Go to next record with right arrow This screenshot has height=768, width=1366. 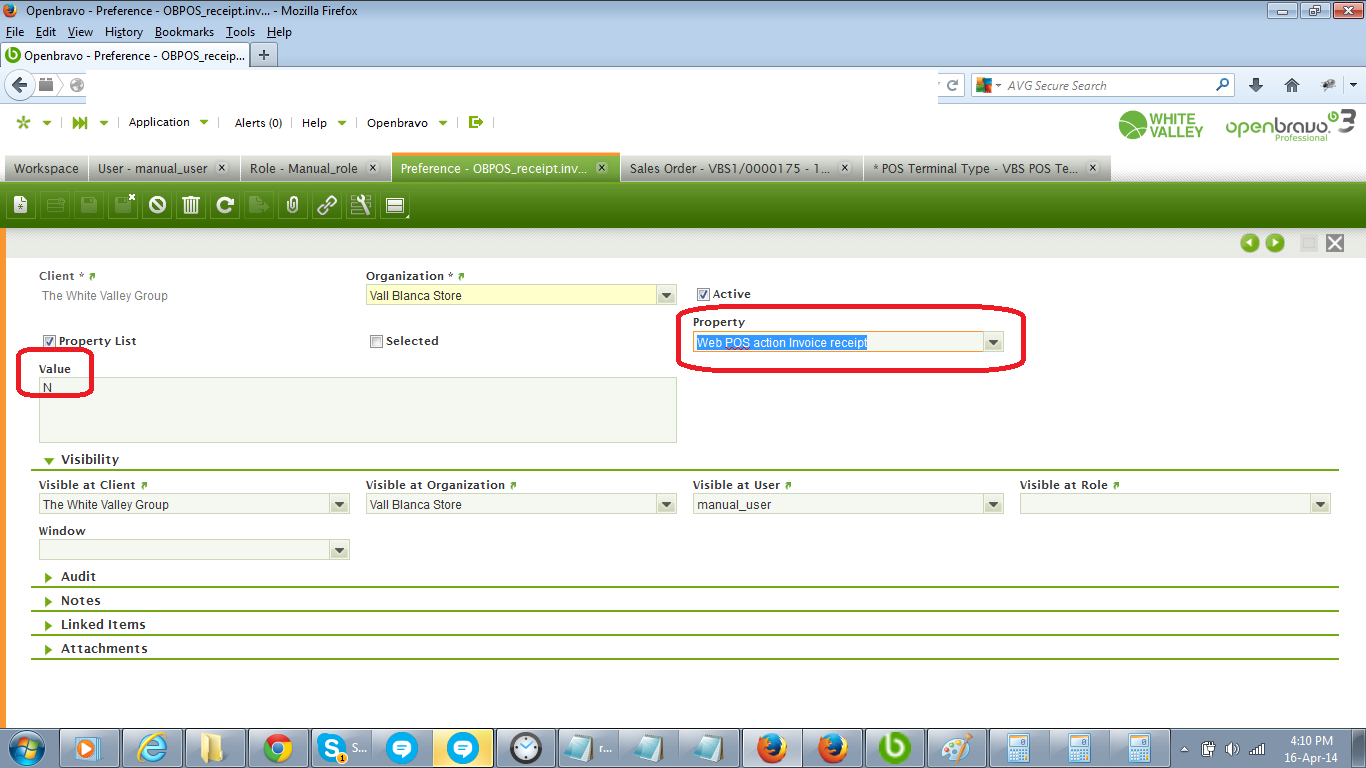pos(1275,243)
